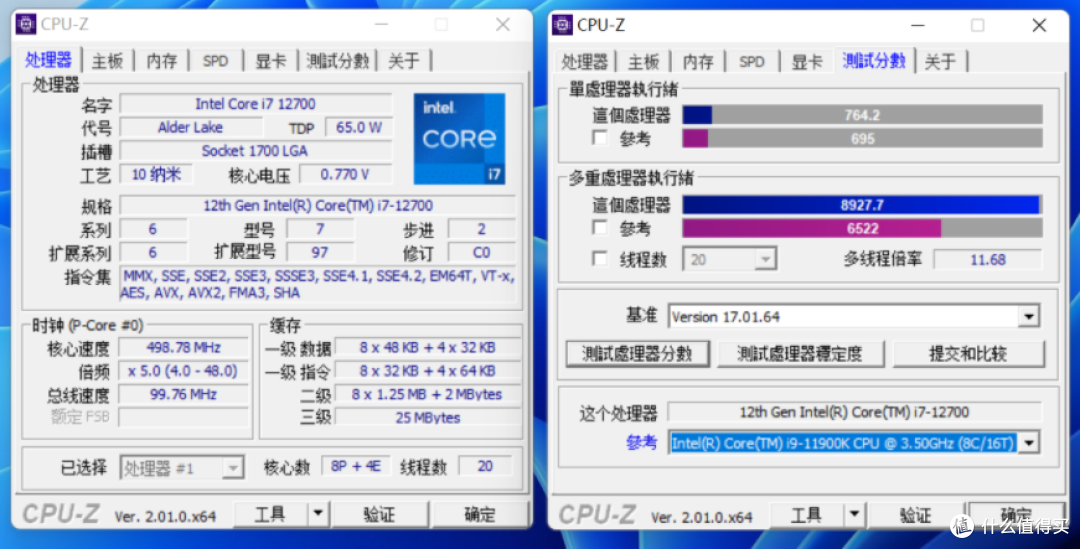Click the TDP field 65.0 W
The image size is (1080, 549).
(359, 127)
